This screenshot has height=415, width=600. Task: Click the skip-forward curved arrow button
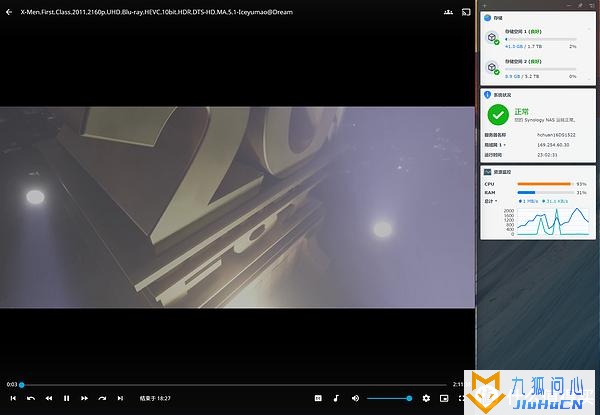[102, 398]
